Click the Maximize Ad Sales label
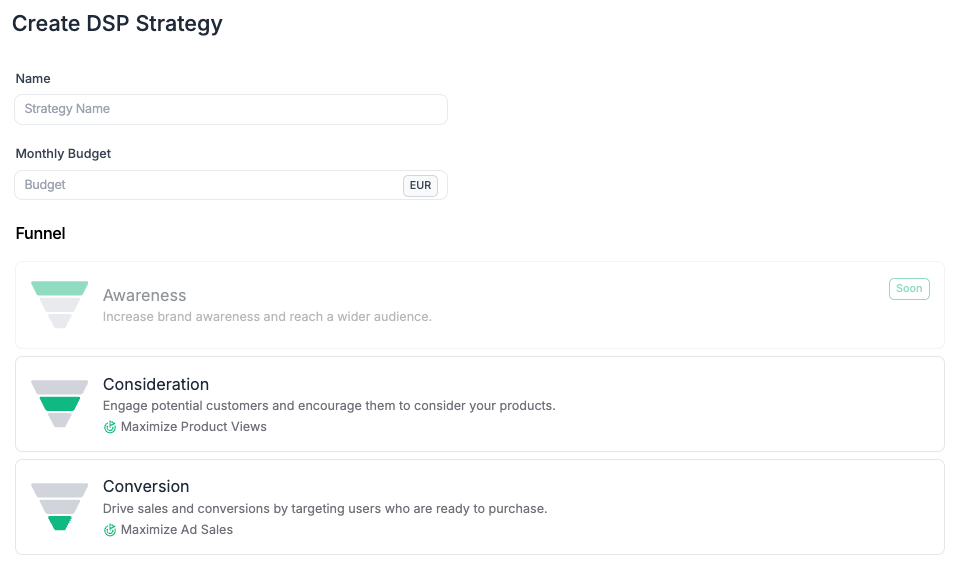This screenshot has width=955, height=571. 177,530
